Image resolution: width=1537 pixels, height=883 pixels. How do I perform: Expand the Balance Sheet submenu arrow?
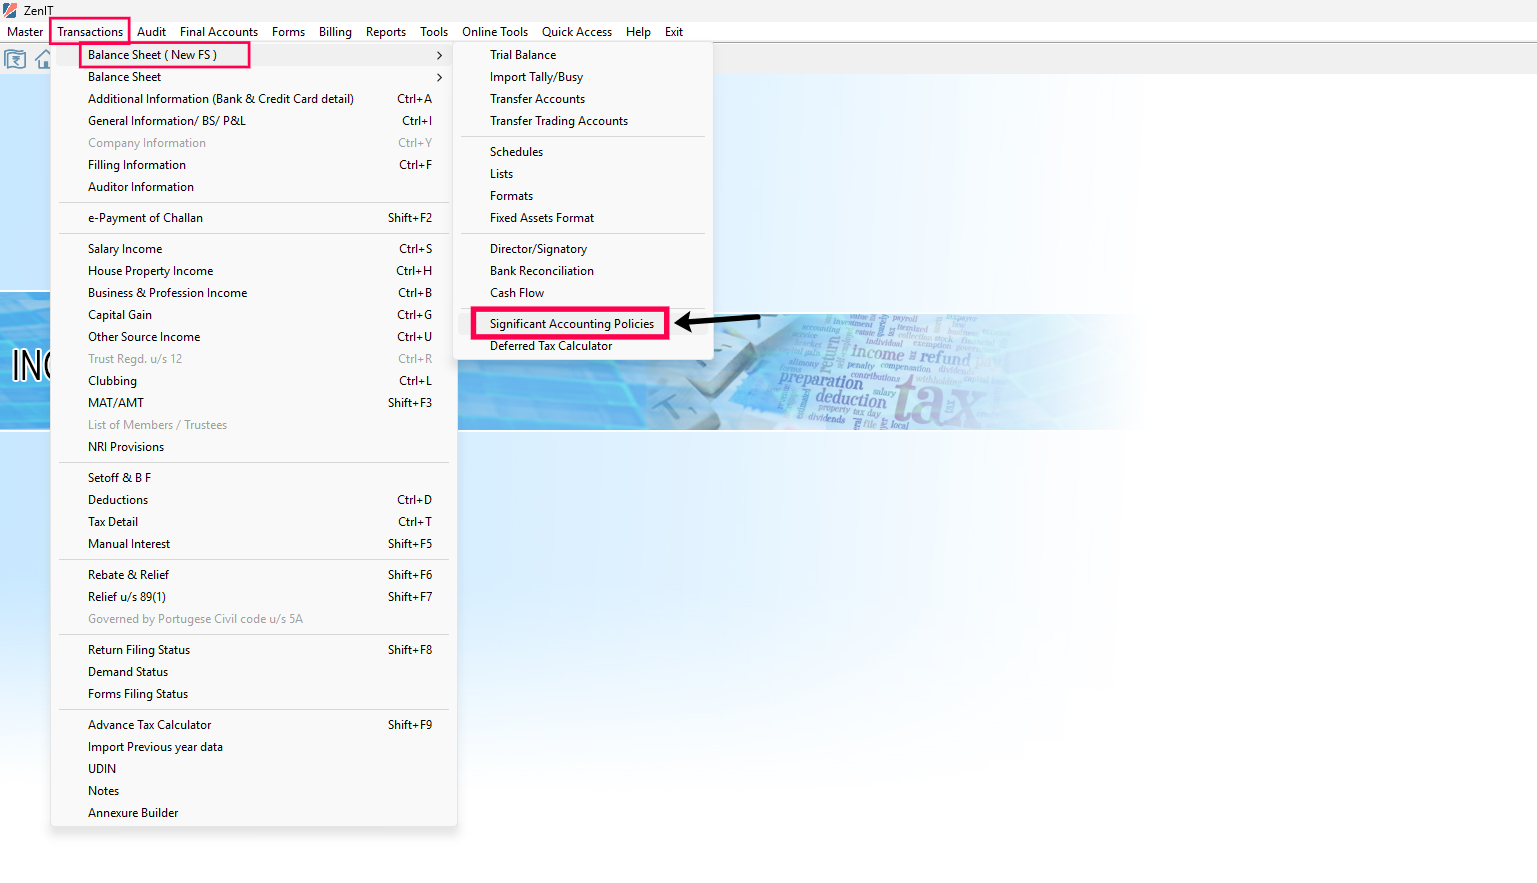tap(439, 77)
